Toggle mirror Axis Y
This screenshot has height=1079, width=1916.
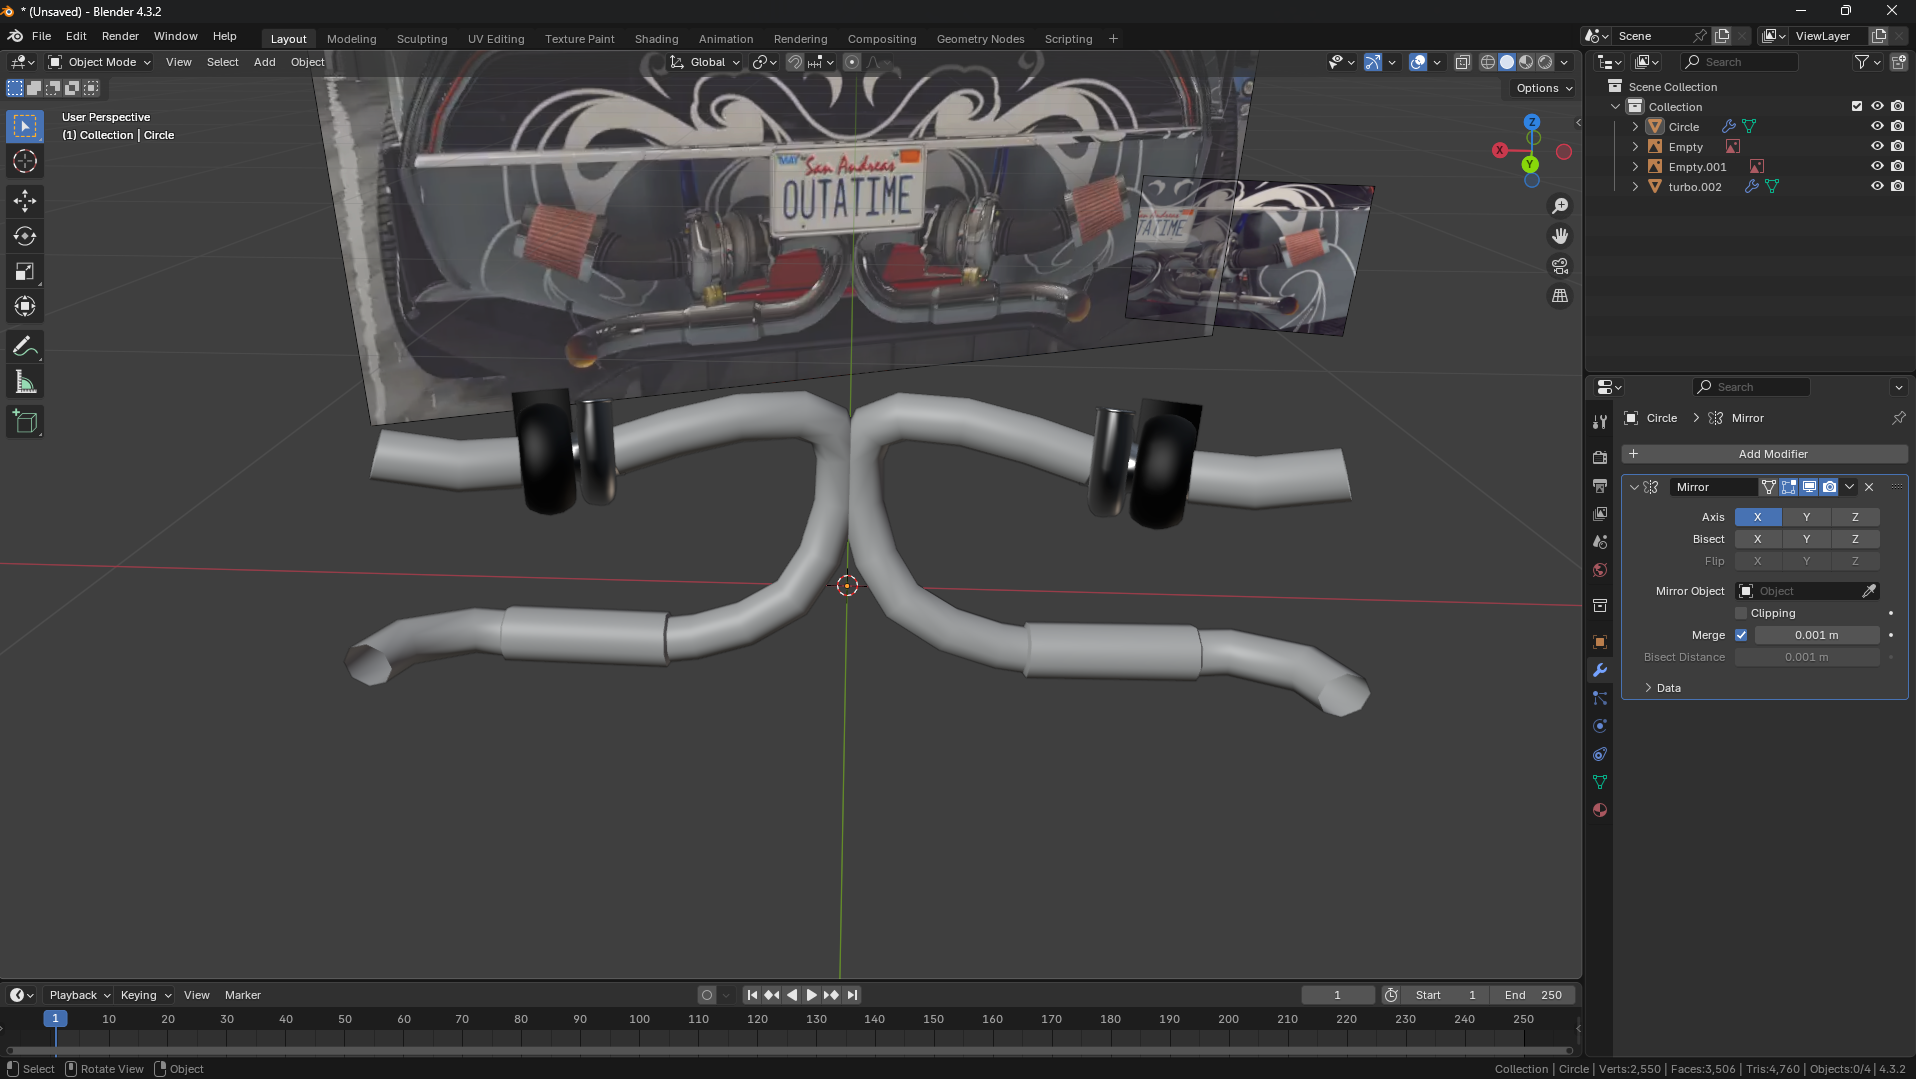click(1806, 517)
